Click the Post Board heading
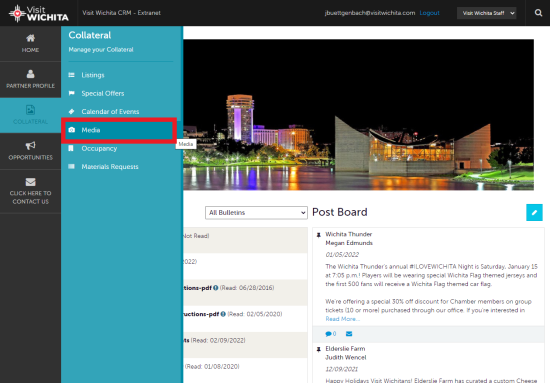 pos(340,212)
